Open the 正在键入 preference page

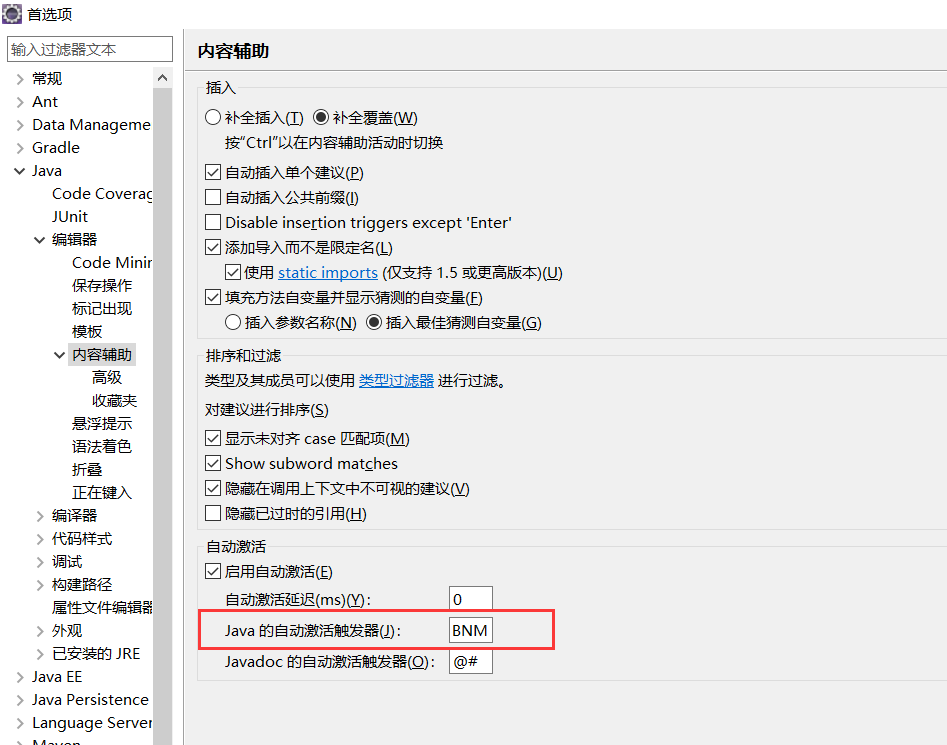tap(102, 493)
